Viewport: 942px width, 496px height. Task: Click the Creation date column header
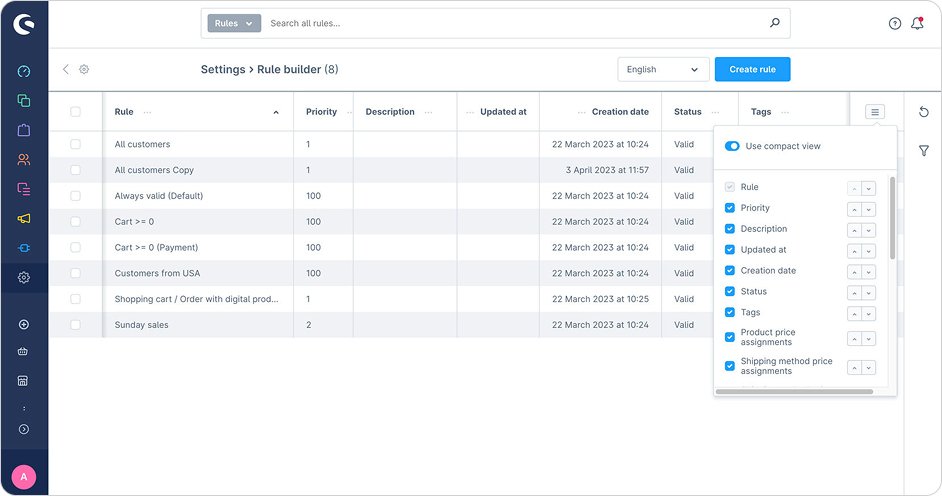pyautogui.click(x=620, y=112)
